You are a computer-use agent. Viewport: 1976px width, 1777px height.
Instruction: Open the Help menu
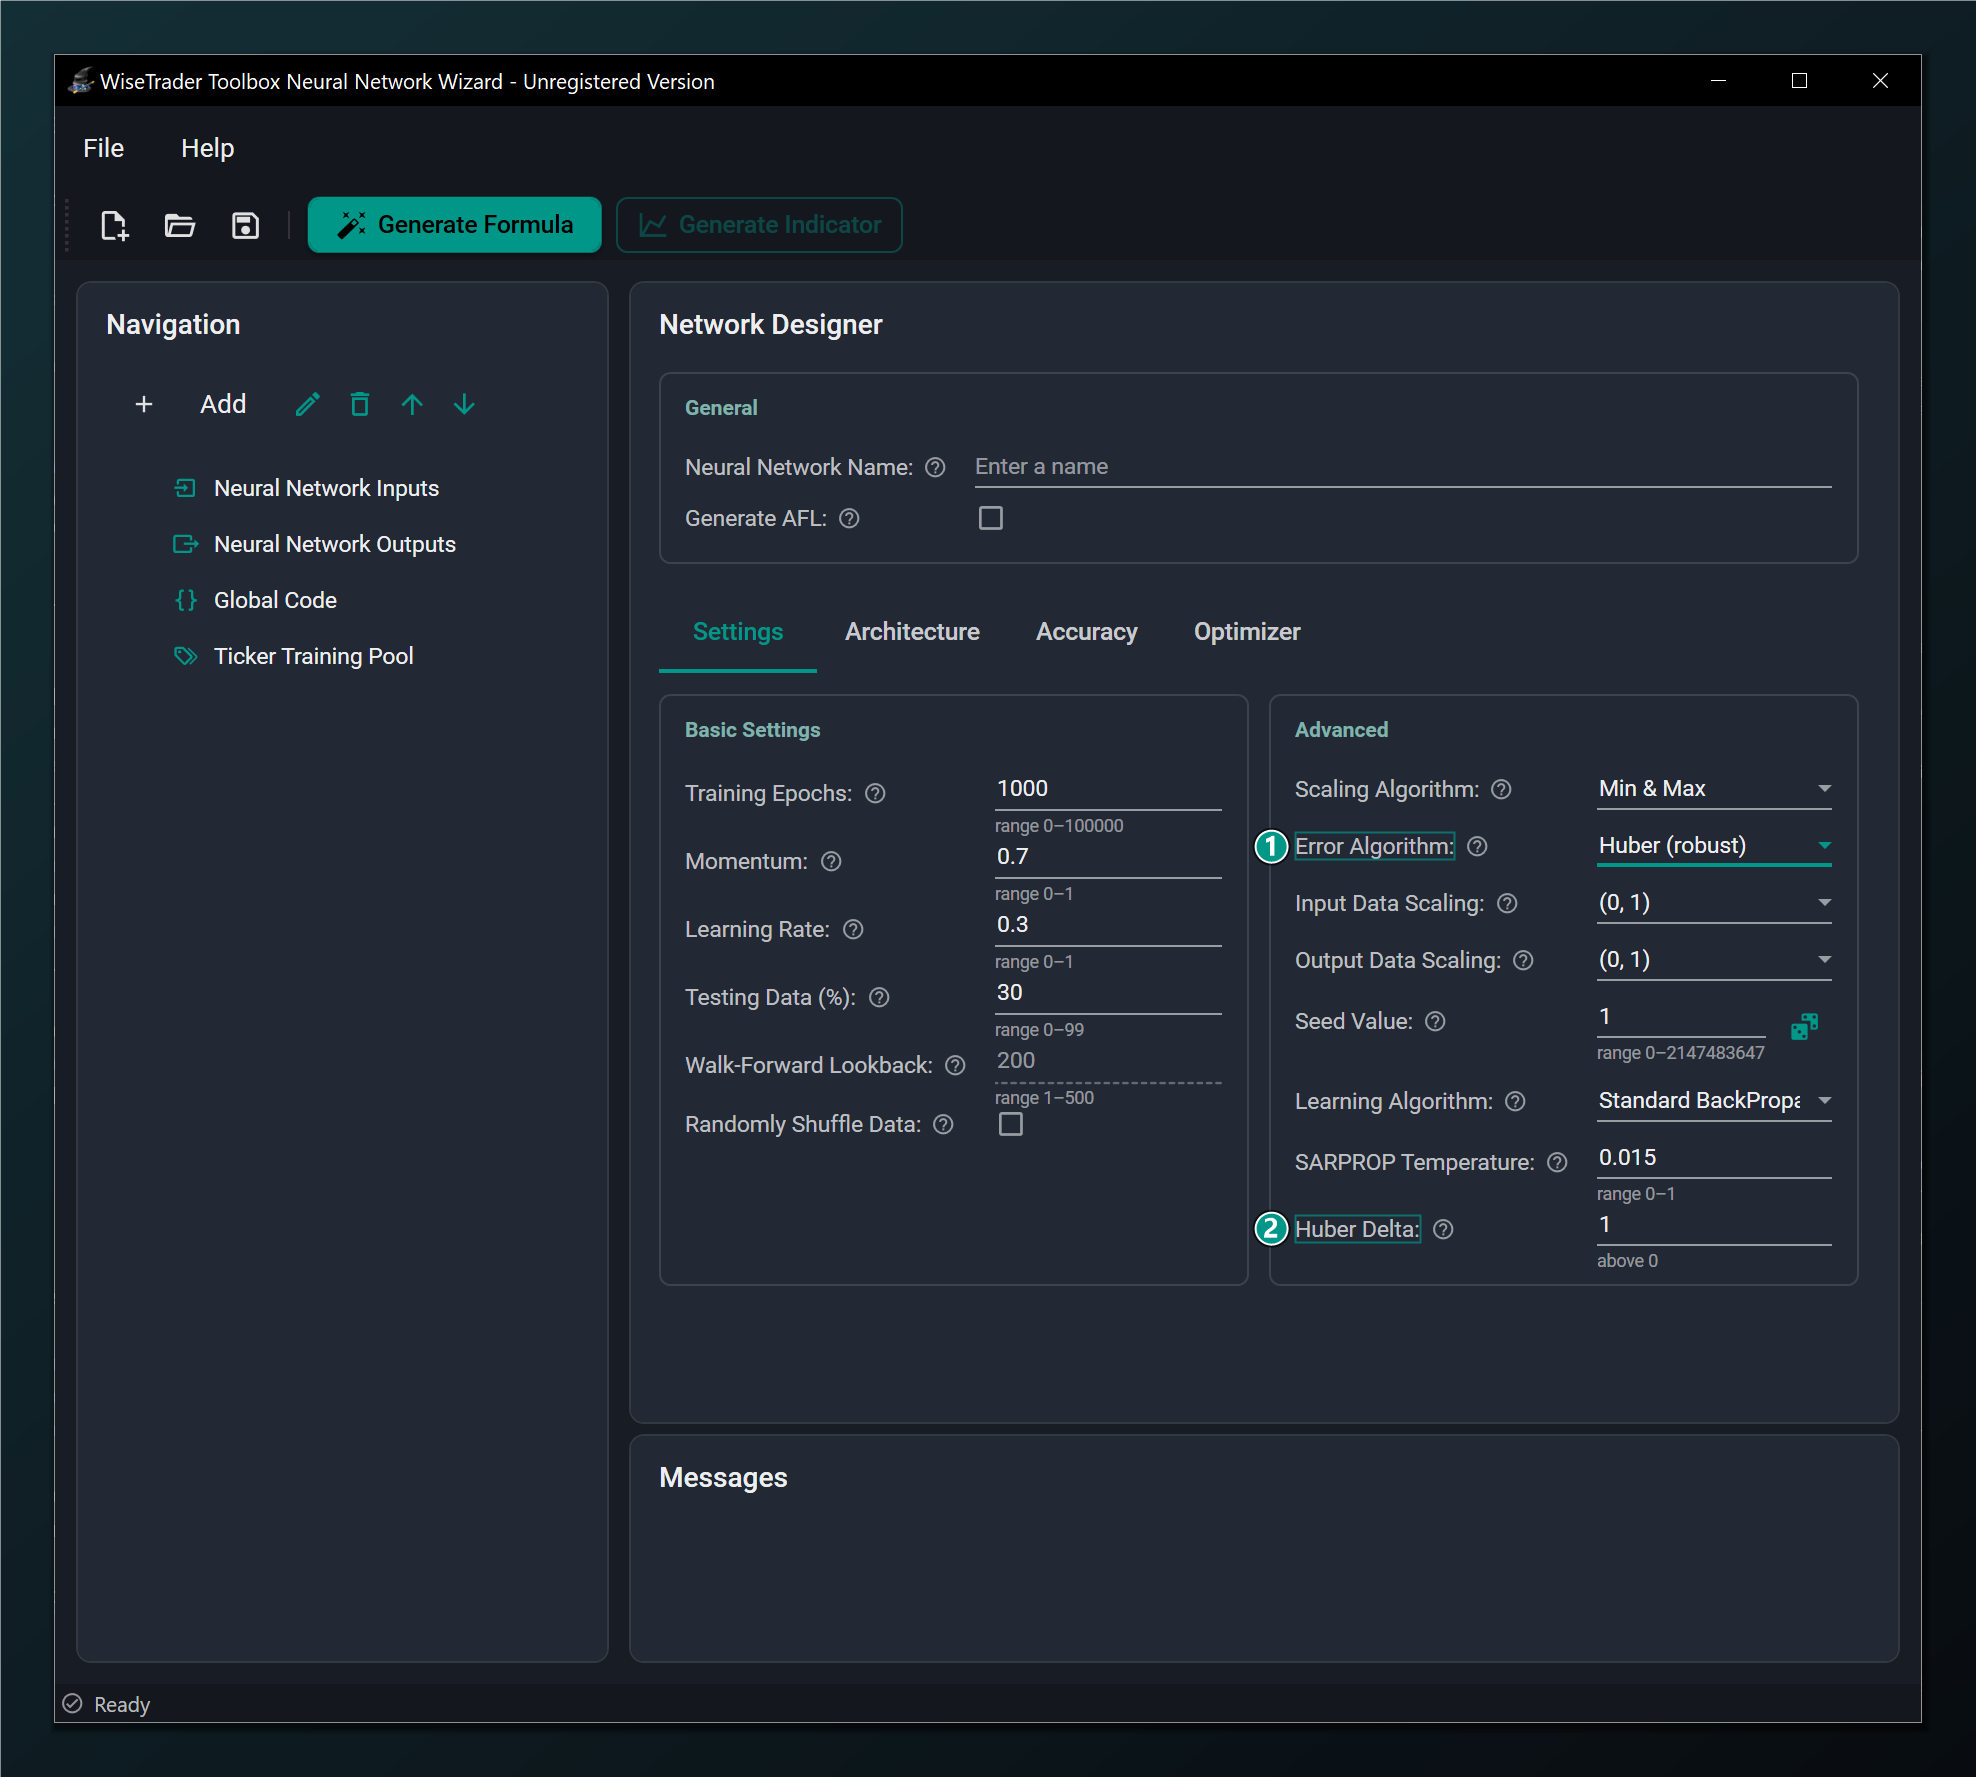tap(207, 148)
